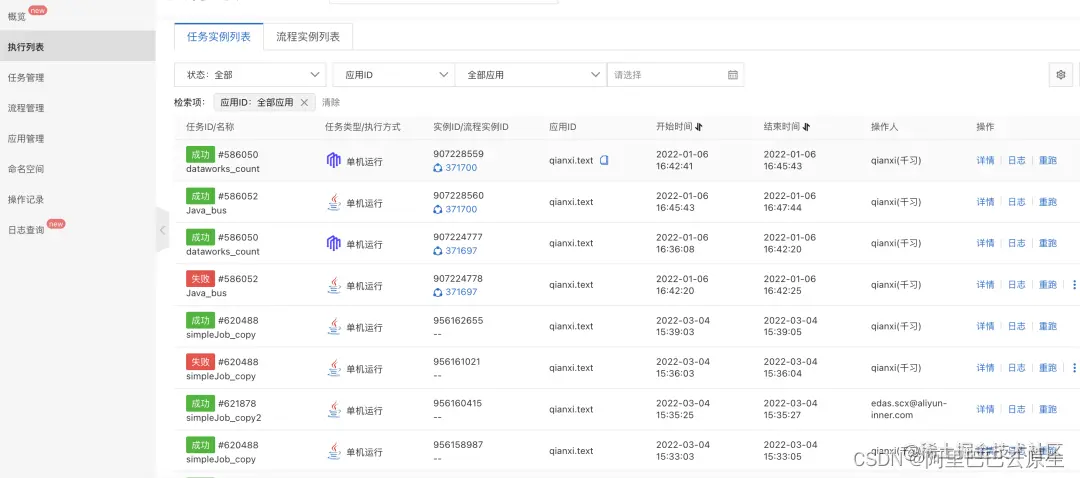
Task: Select 执行列表 in the sidebar
Action: point(77,47)
